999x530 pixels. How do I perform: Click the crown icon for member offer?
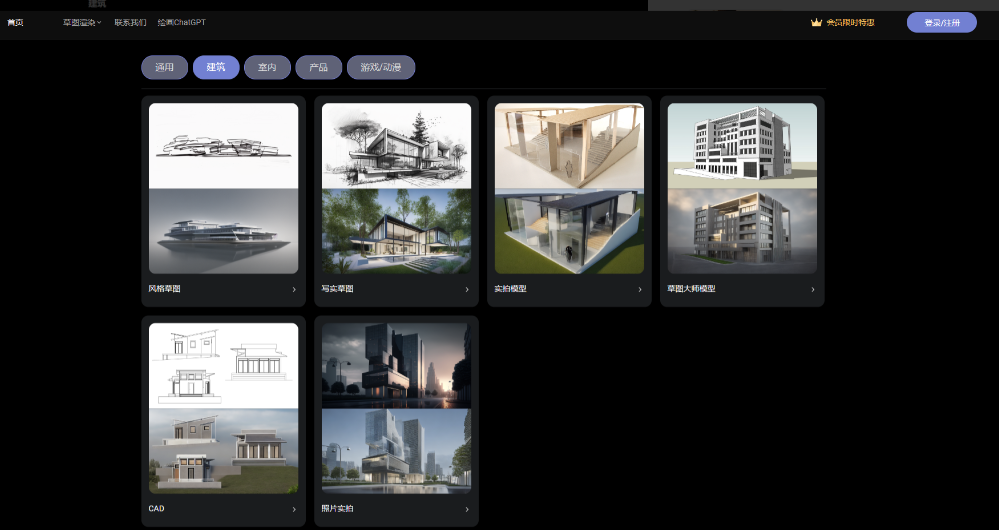click(816, 22)
